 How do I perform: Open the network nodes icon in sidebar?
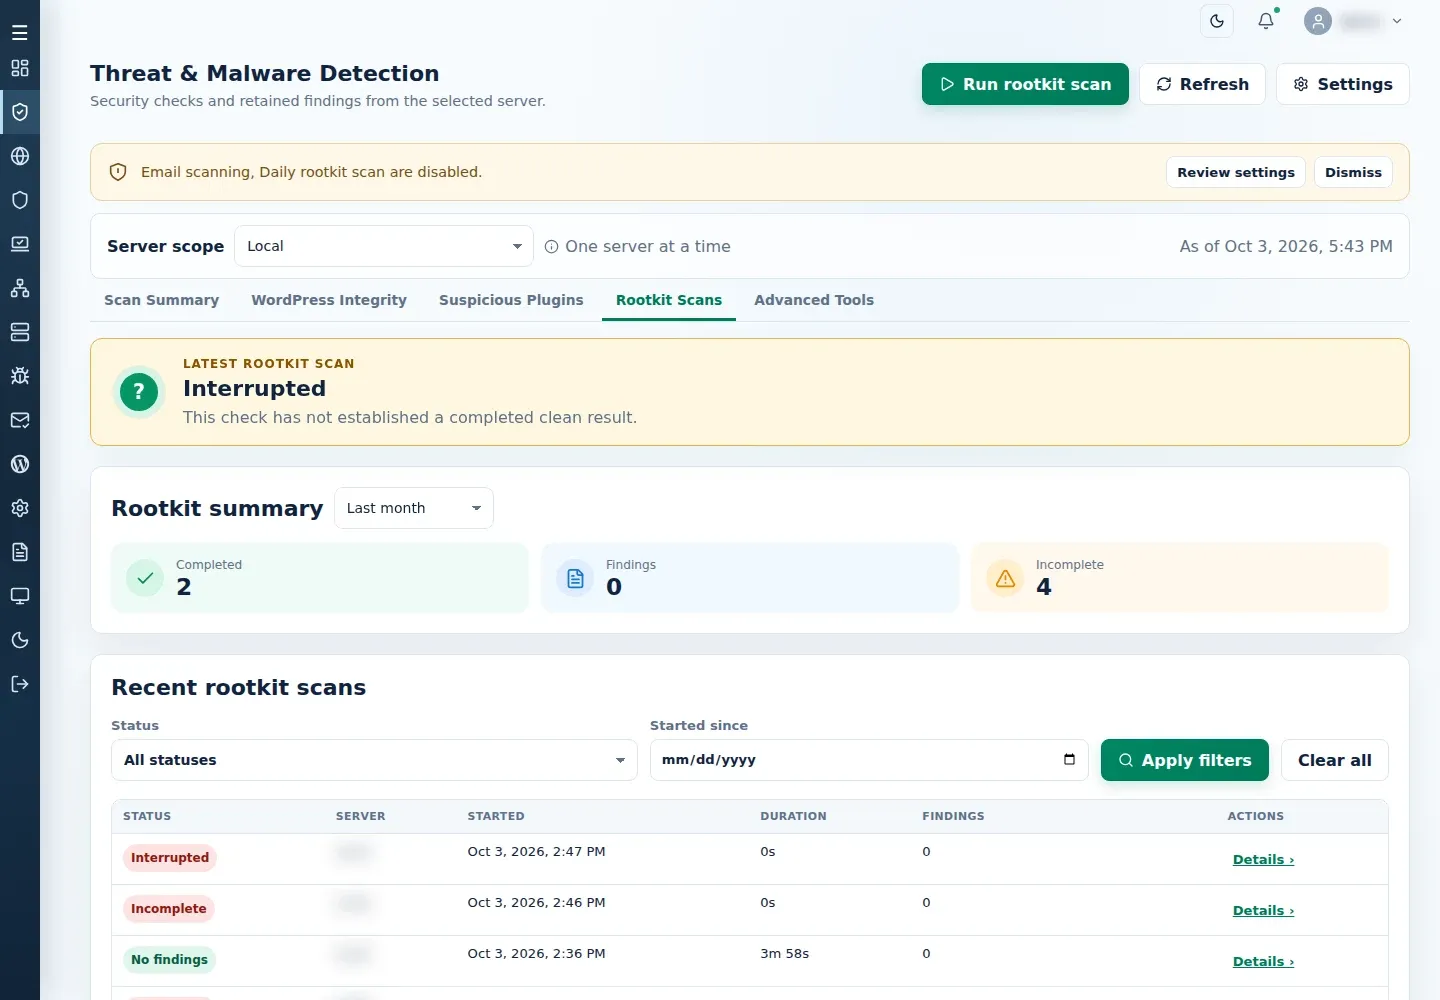click(19, 288)
